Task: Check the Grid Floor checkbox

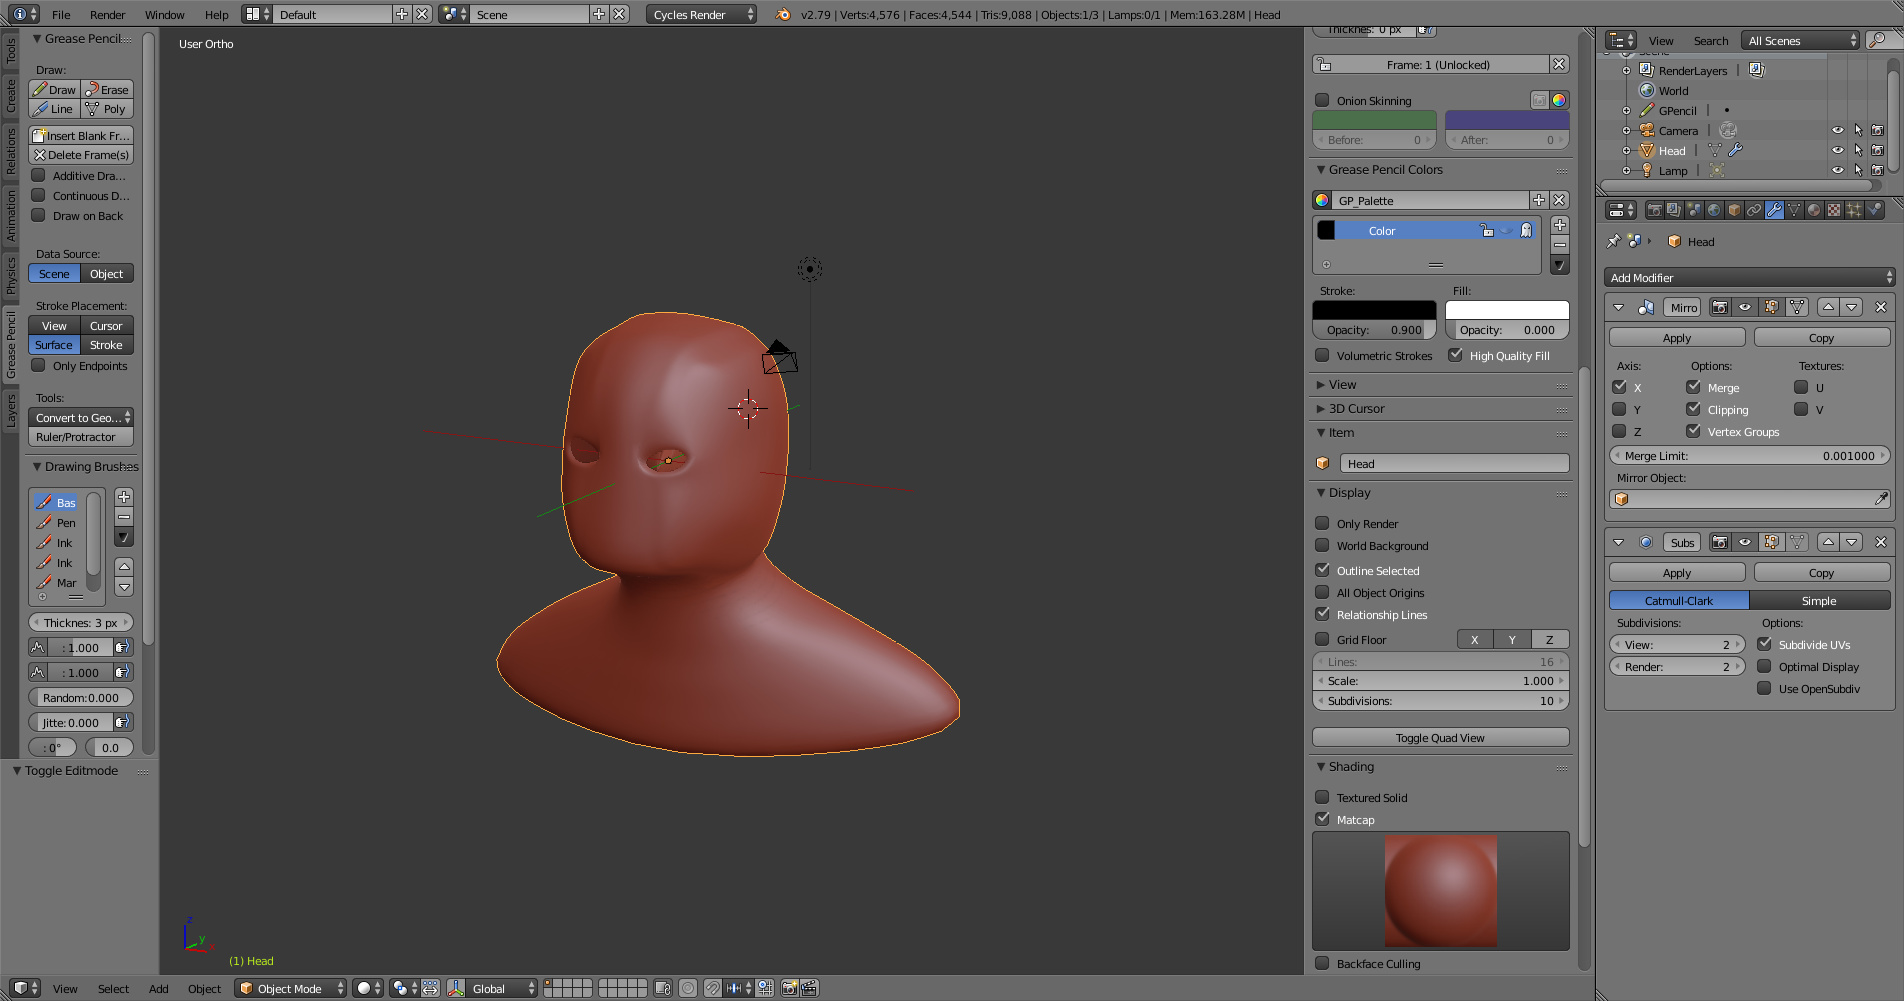Action: point(1322,639)
